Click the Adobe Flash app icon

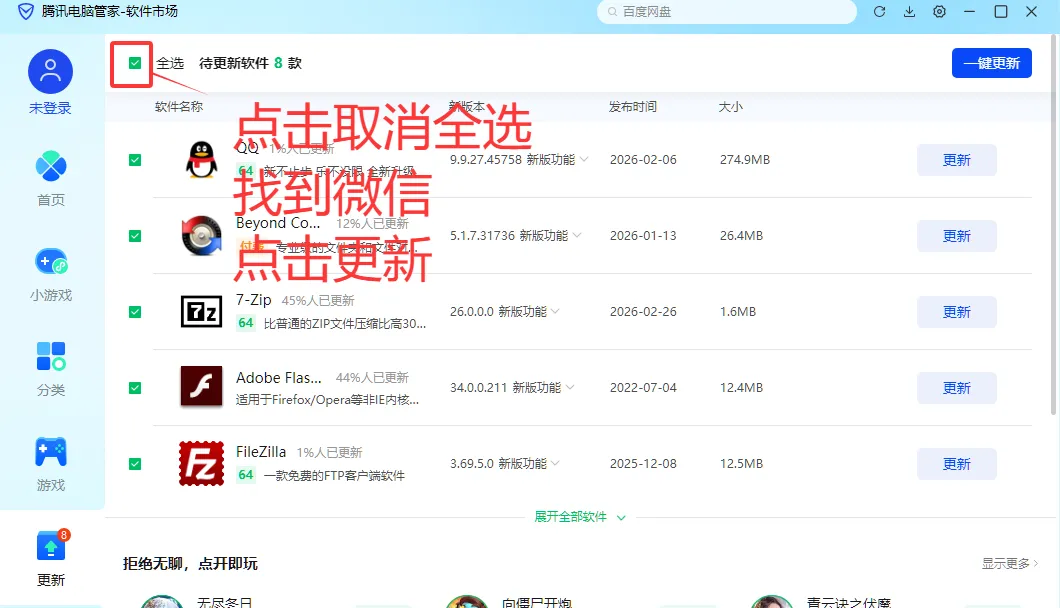pyautogui.click(x=201, y=386)
